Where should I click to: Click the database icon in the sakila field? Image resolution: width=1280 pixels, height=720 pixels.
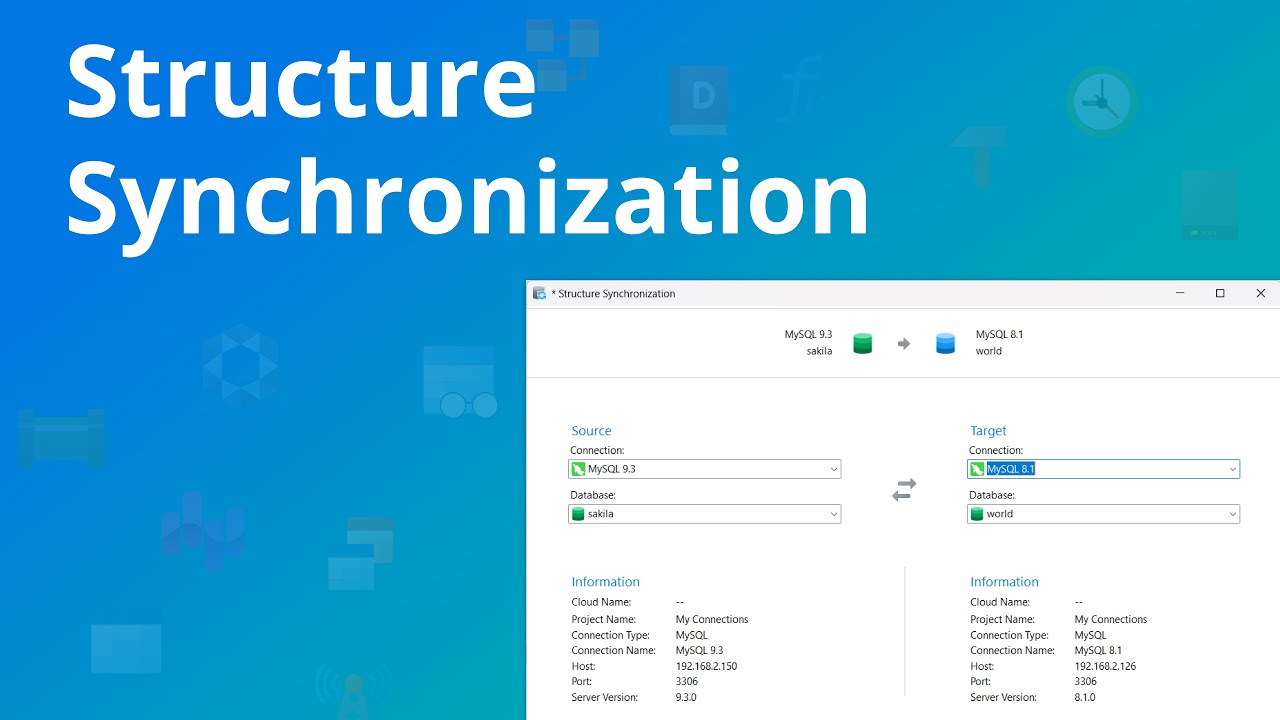[x=578, y=514]
